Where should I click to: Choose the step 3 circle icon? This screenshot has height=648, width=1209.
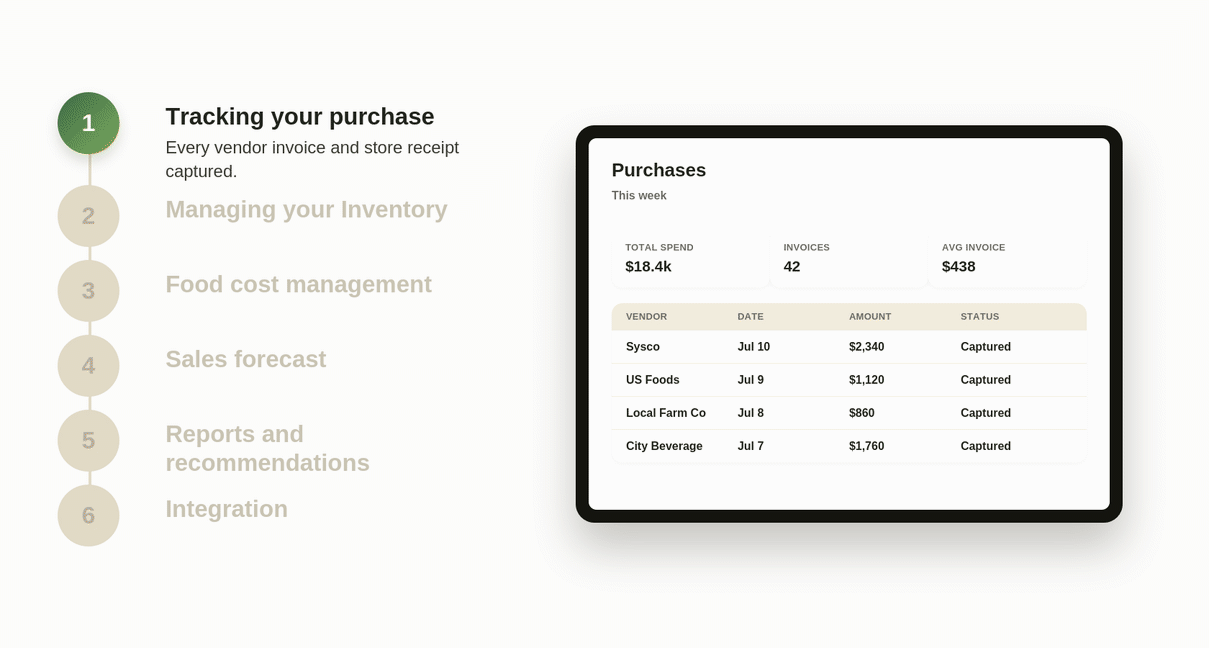(x=88, y=291)
